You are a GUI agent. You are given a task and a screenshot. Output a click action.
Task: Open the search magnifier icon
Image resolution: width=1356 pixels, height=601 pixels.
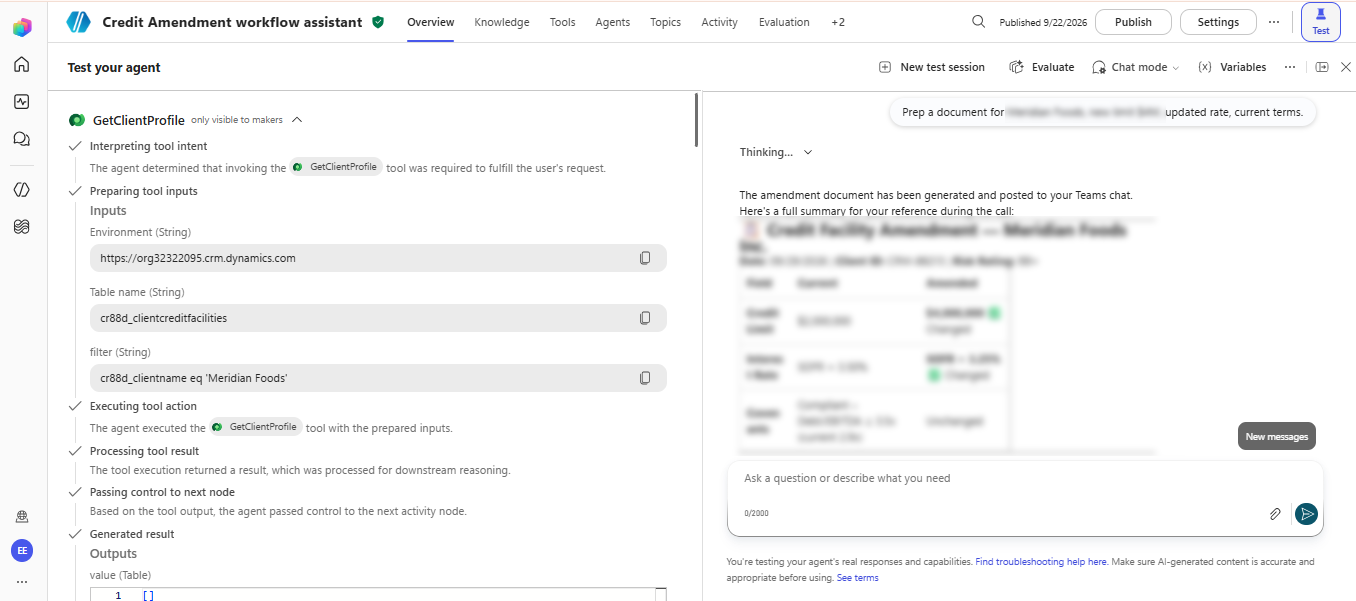click(x=978, y=22)
